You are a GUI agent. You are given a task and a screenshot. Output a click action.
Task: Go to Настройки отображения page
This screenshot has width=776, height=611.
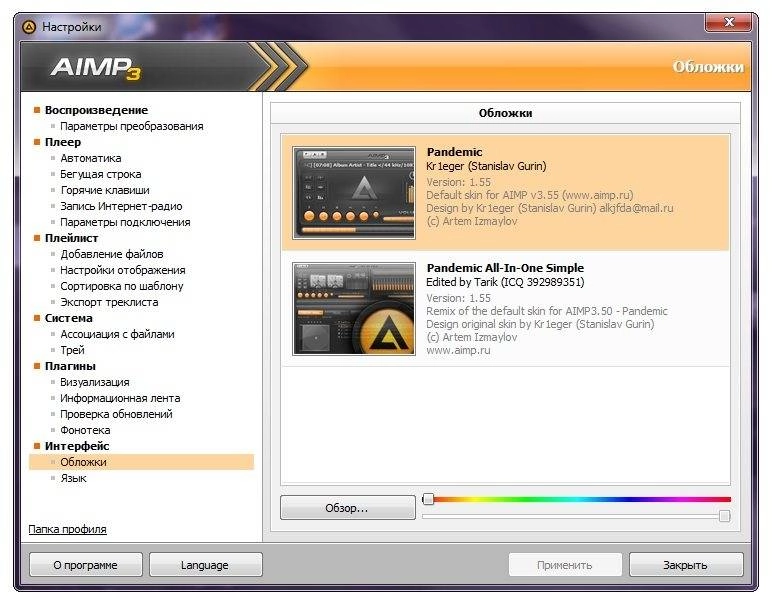[123, 270]
